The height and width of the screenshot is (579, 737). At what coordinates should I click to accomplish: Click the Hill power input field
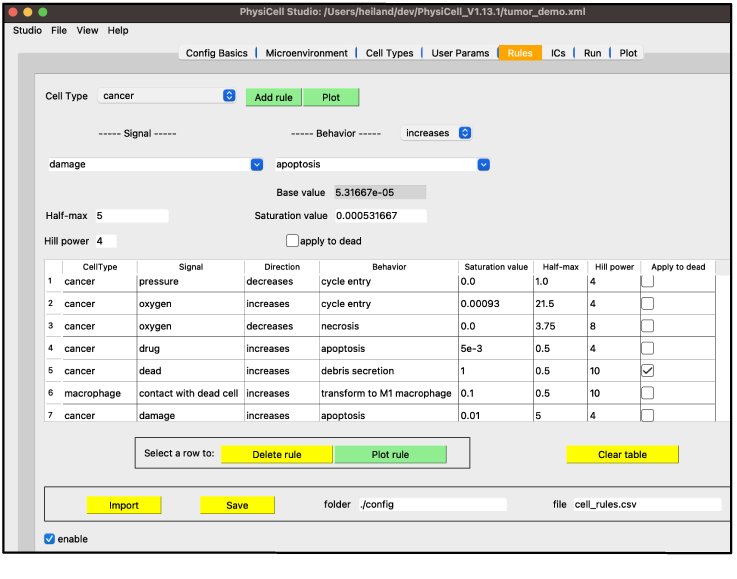(106, 241)
